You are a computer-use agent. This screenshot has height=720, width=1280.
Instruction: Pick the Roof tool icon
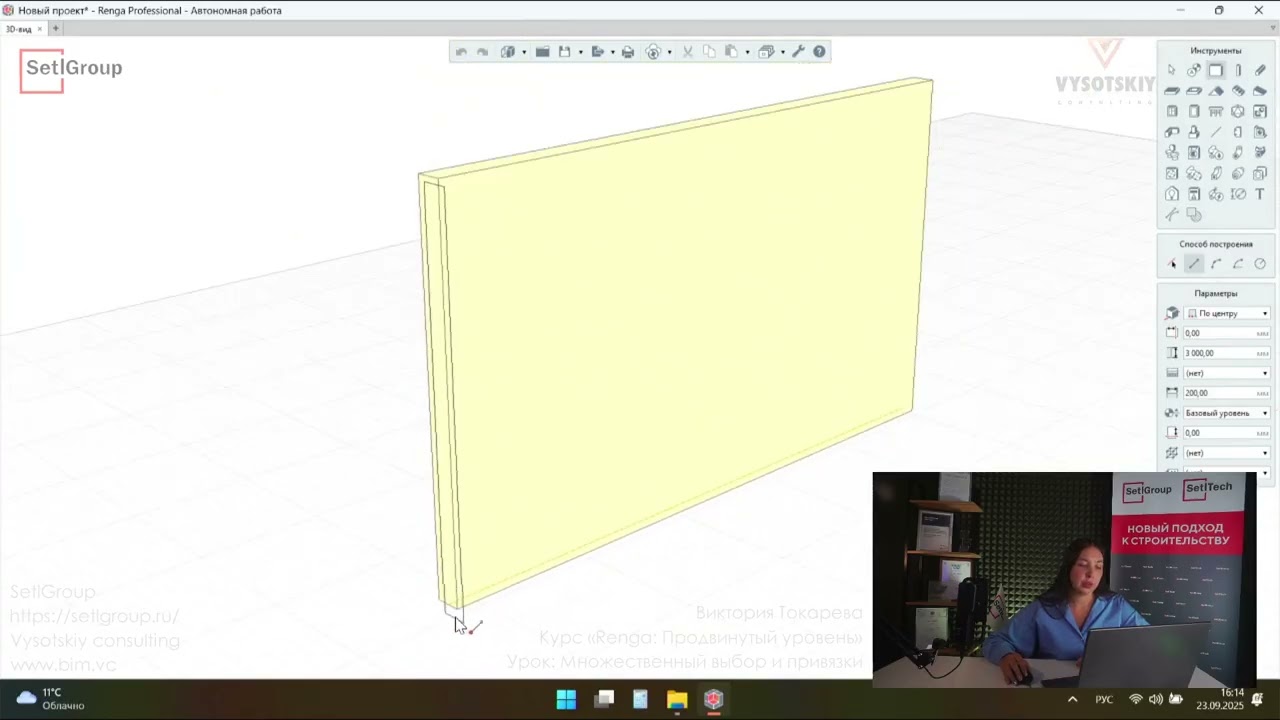[1216, 91]
